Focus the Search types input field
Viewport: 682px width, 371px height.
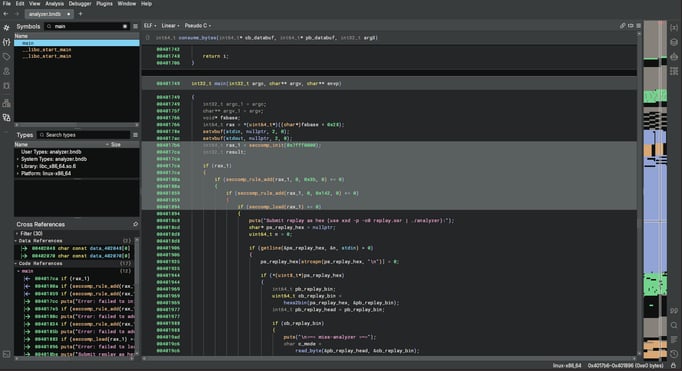pyautogui.click(x=84, y=135)
